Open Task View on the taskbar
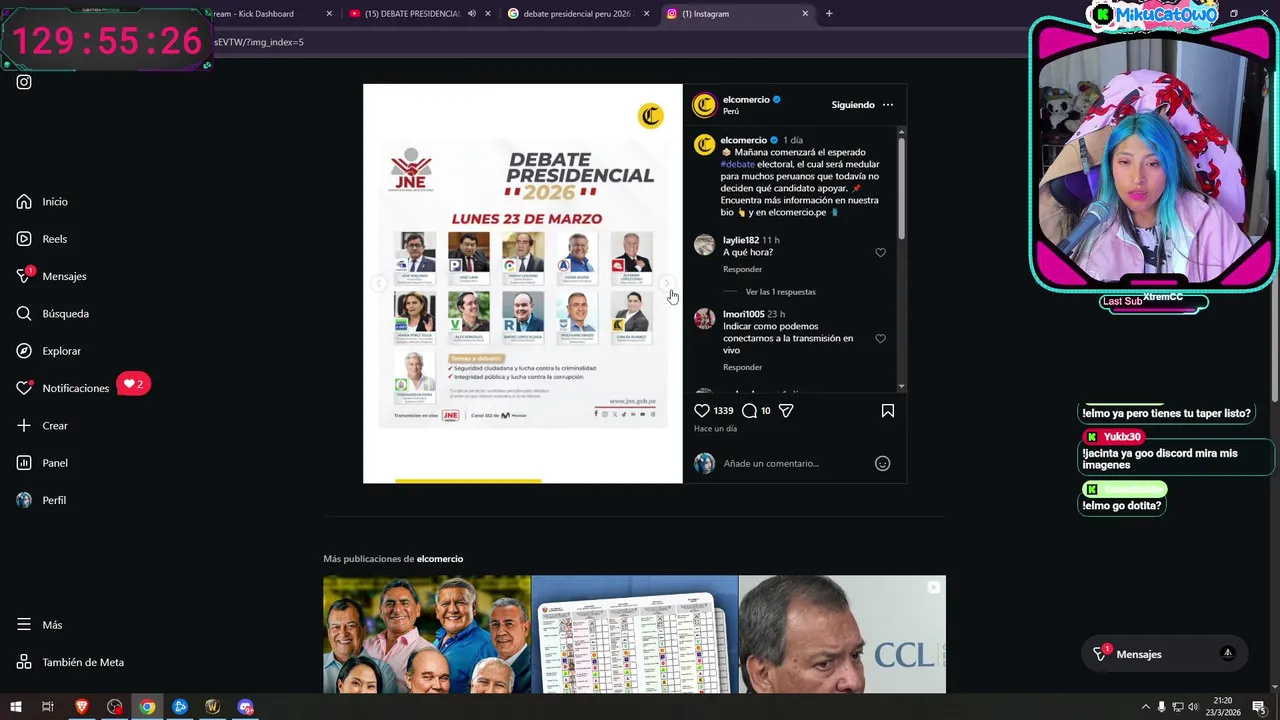 pyautogui.click(x=47, y=707)
